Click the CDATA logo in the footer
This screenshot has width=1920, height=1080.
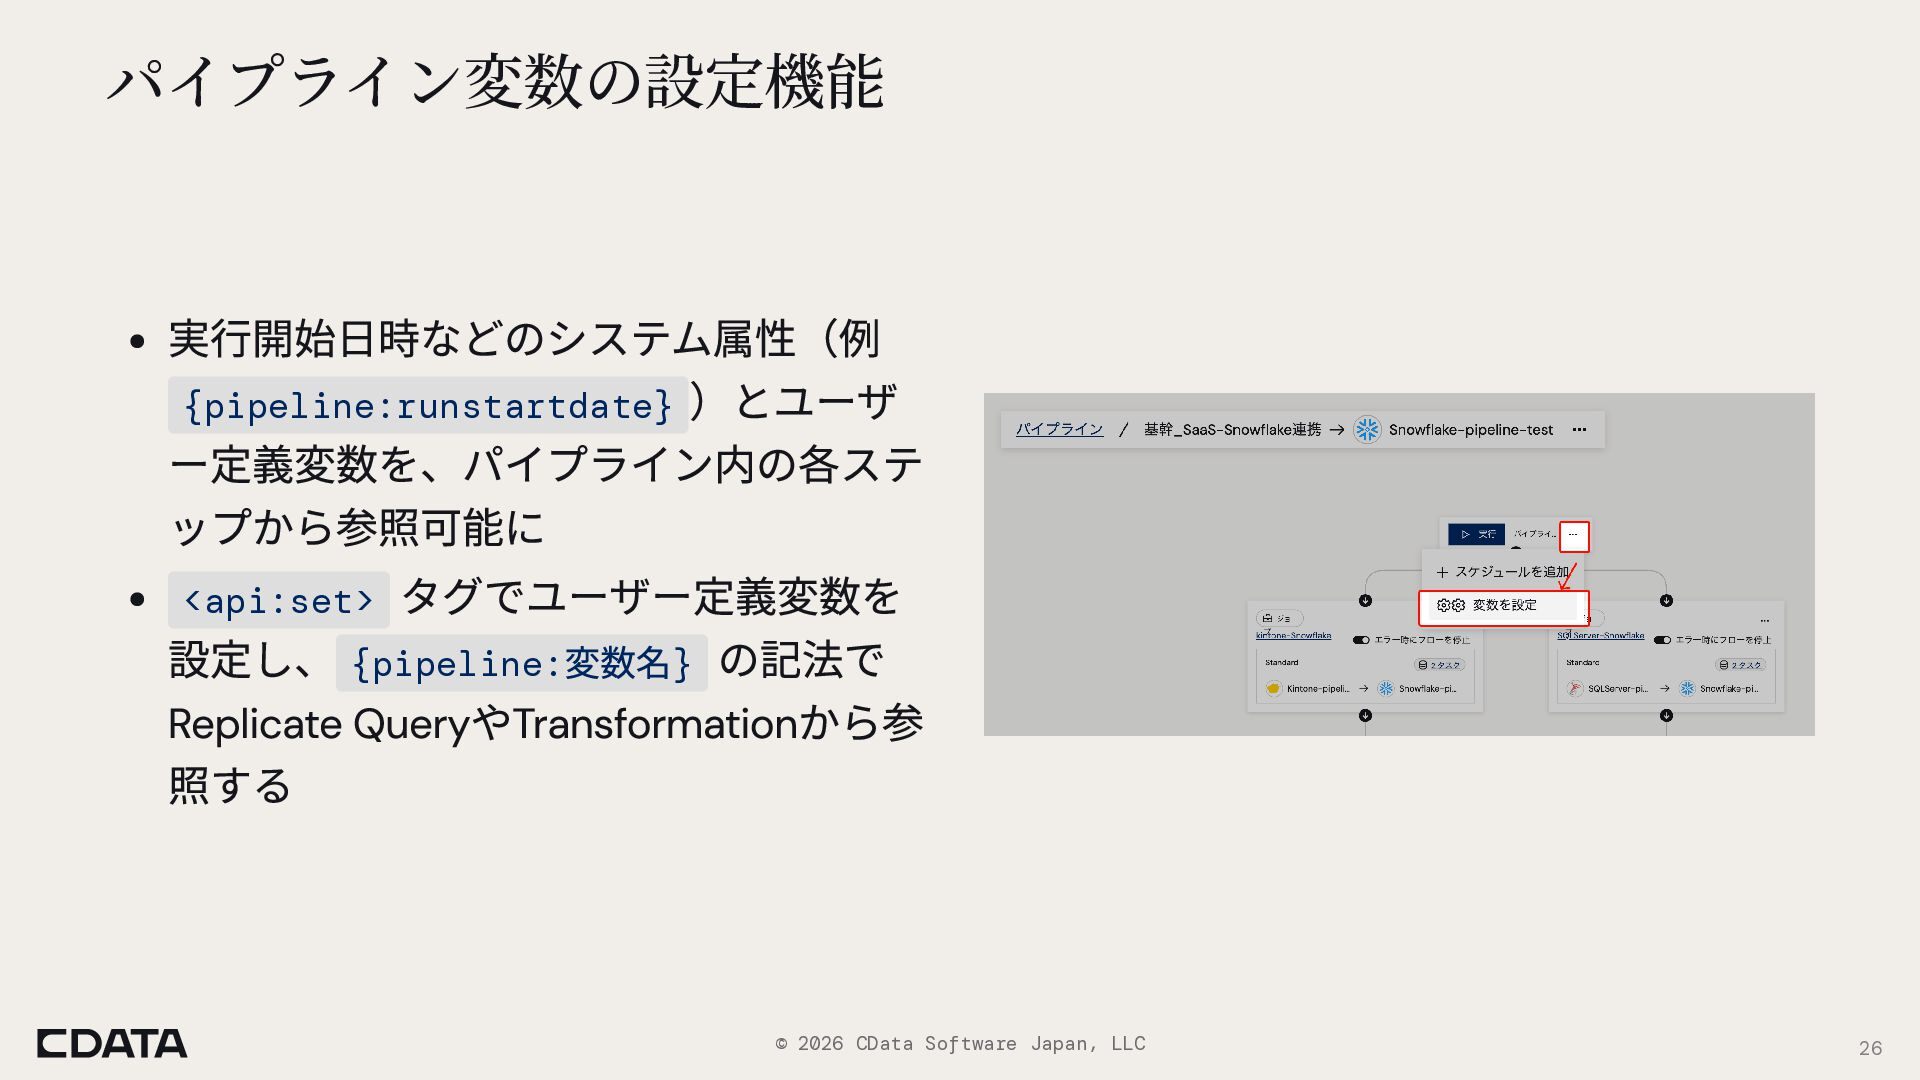[112, 1043]
